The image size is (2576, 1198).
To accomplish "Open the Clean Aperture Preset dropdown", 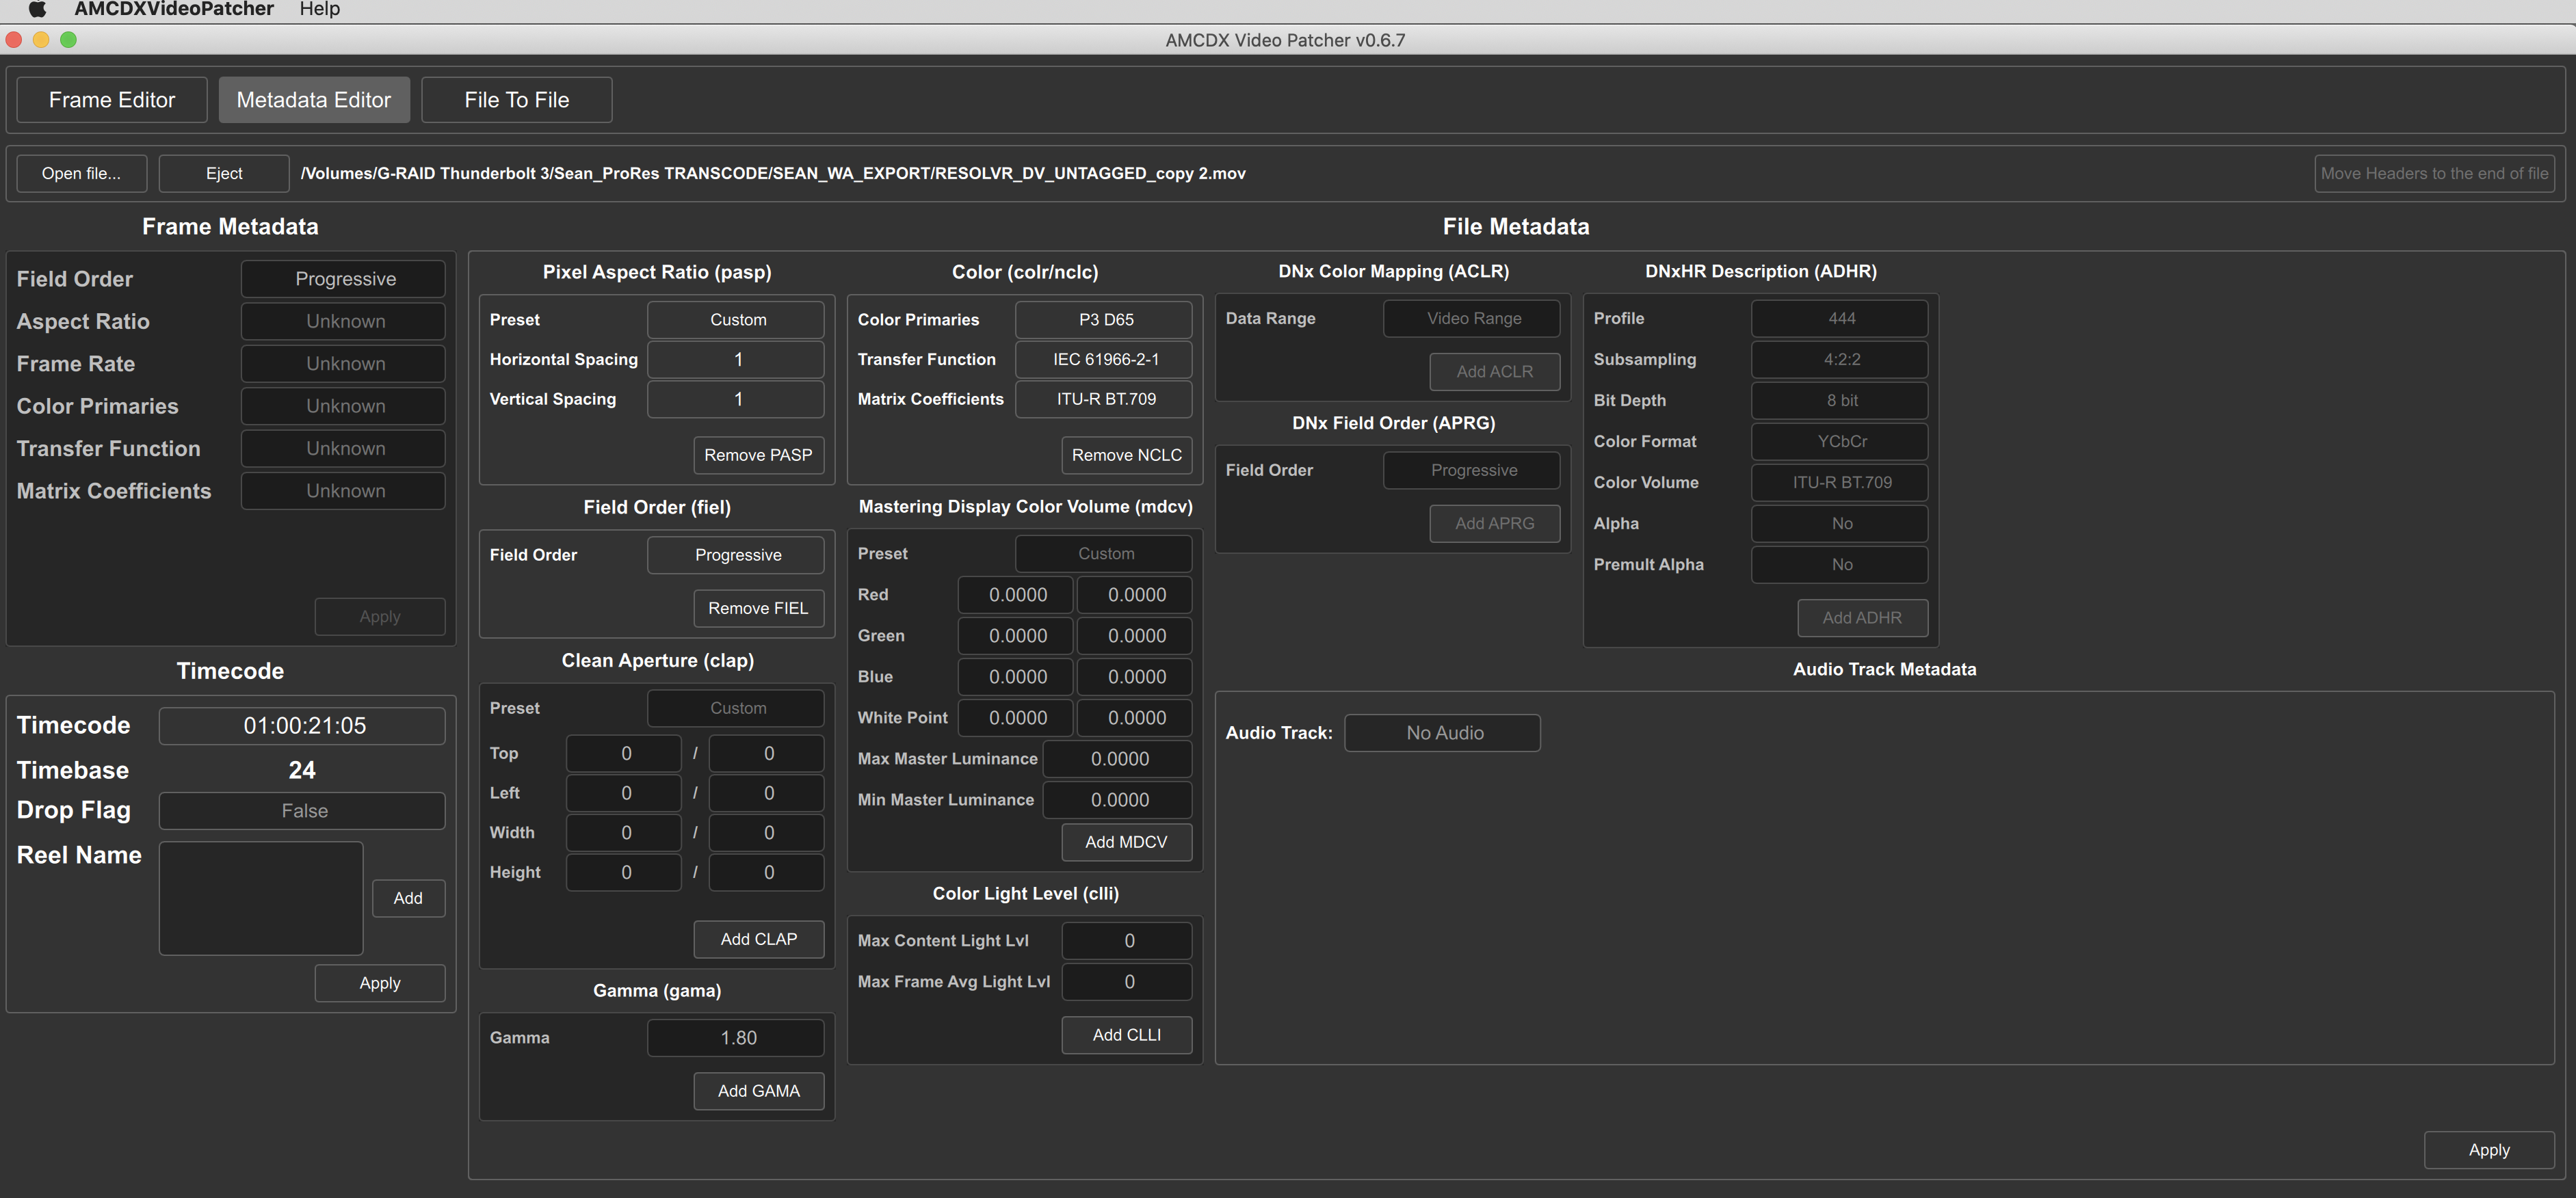I will click(736, 708).
